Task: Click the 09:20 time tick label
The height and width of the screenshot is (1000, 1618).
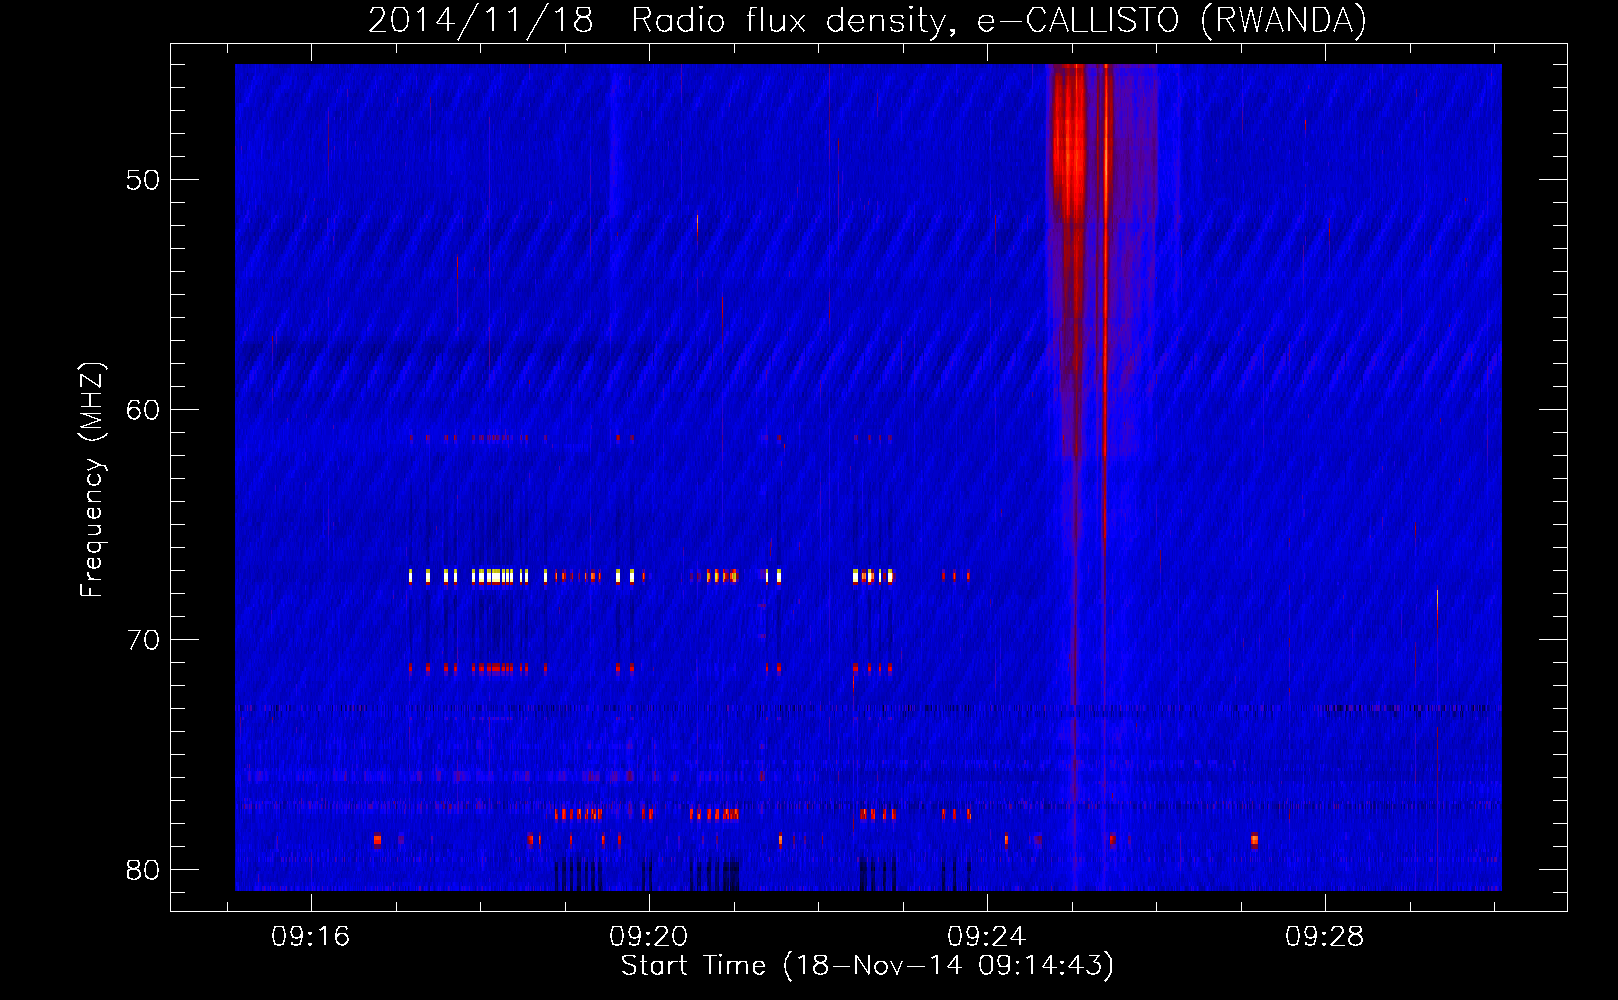Action: 649,937
